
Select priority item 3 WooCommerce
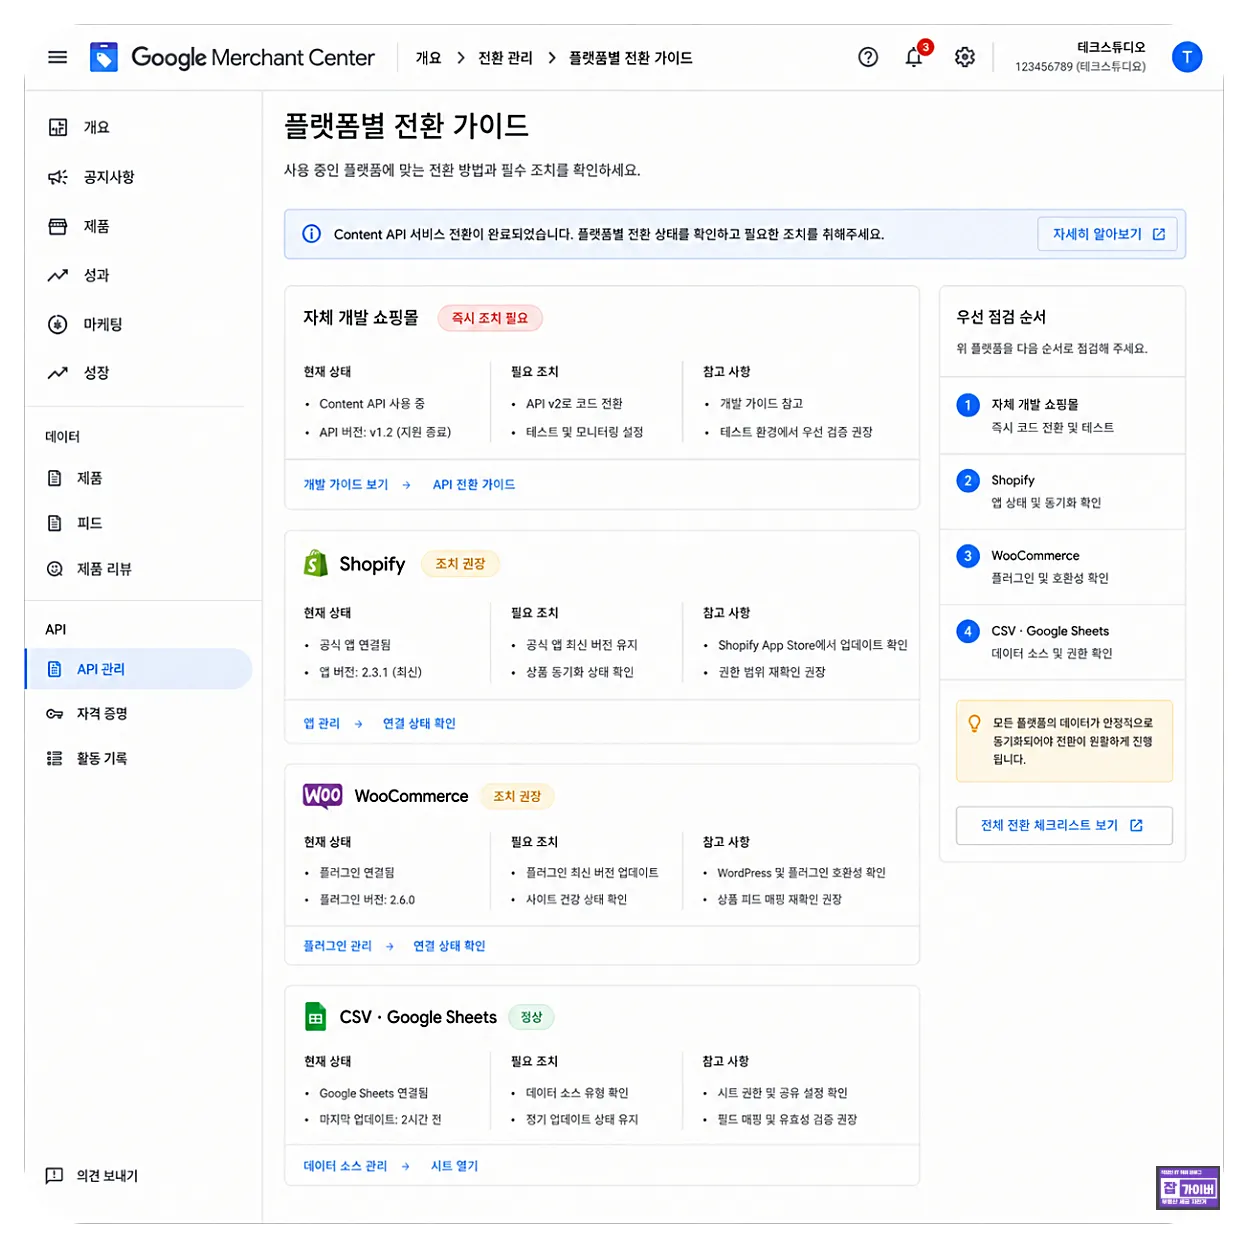[x=1062, y=566]
